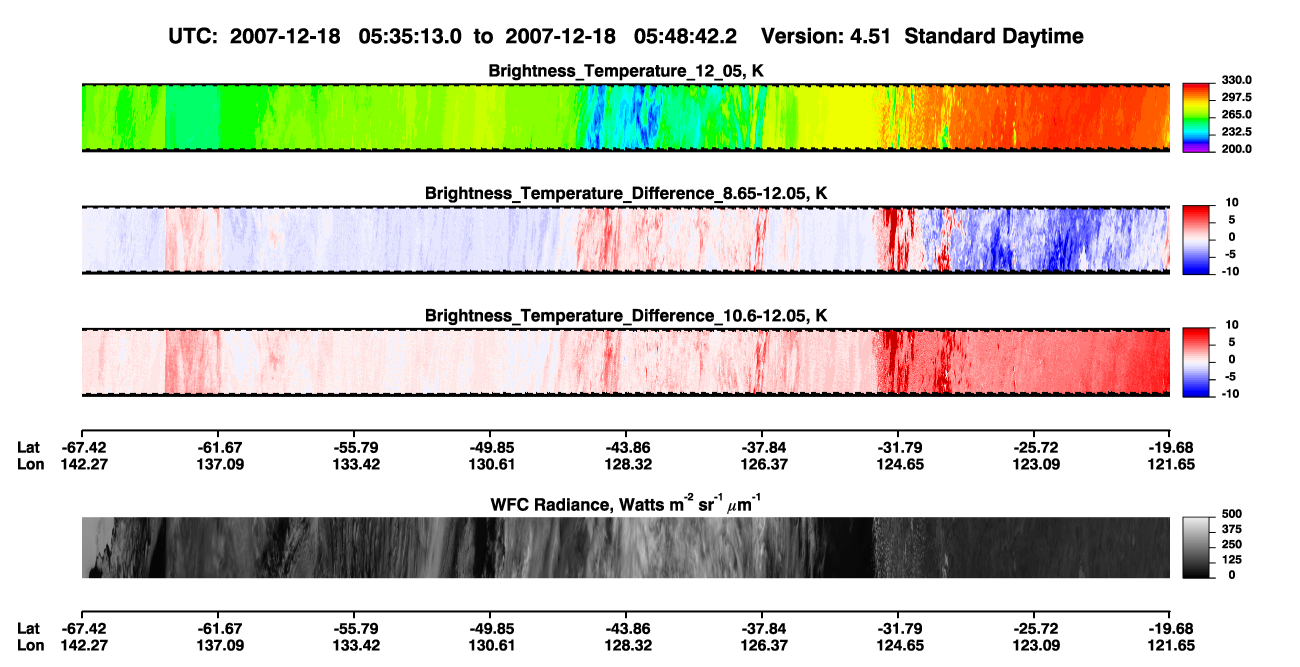Click the '265.0' color bar tick label
Image resolution: width=1300 pixels, height=667 pixels.
pos(1236,115)
